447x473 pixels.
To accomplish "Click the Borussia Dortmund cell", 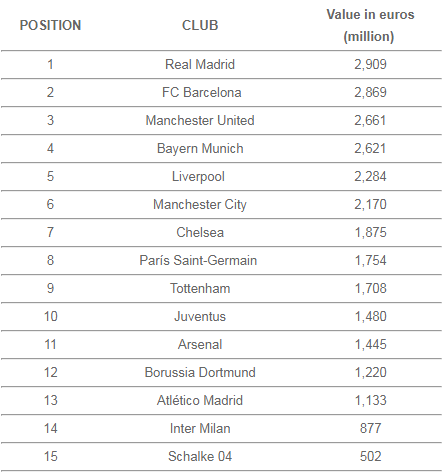I will click(x=200, y=372).
